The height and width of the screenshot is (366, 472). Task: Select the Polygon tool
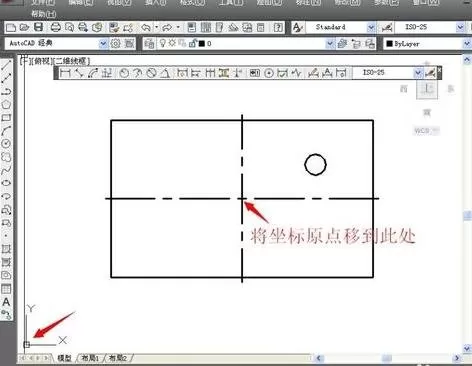click(6, 104)
